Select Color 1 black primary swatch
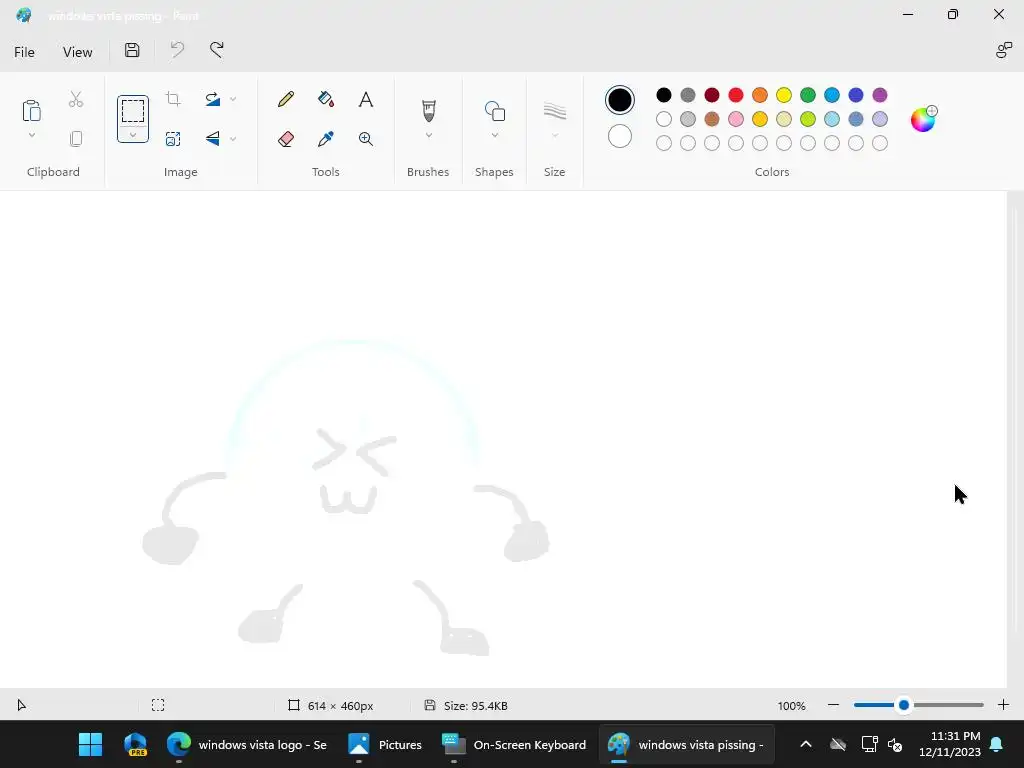The height and width of the screenshot is (768, 1024). coord(620,100)
